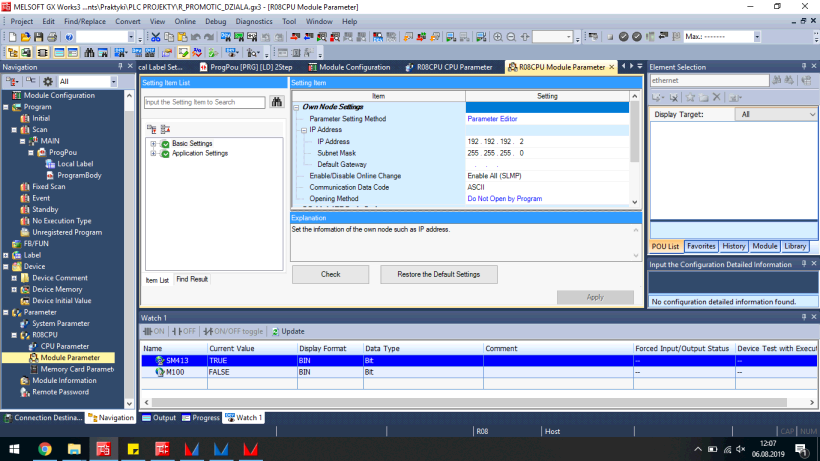Switch to the Find Result tab
This screenshot has height=461, width=820.
click(x=192, y=279)
